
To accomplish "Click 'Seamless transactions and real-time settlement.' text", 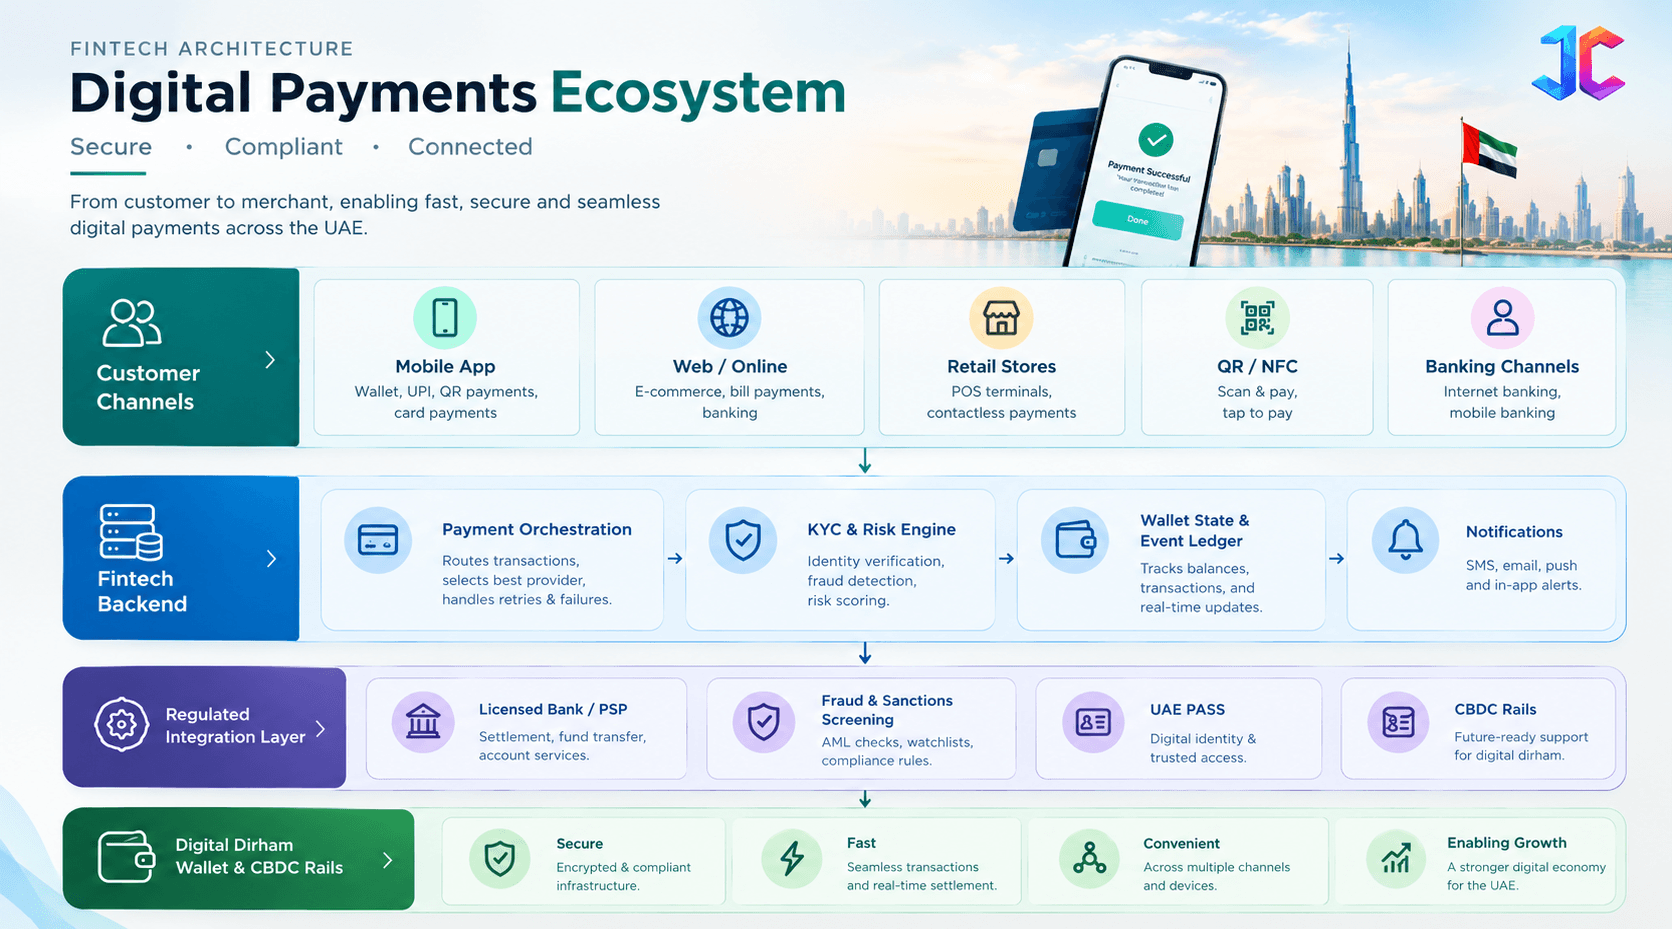I will click(922, 876).
